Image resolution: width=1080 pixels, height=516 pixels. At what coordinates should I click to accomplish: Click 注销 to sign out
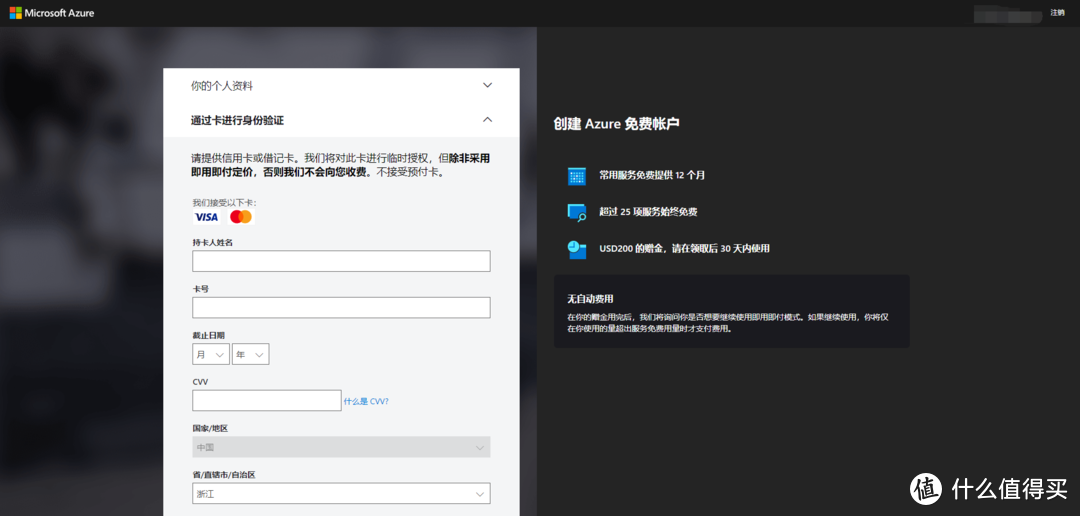coord(1057,13)
